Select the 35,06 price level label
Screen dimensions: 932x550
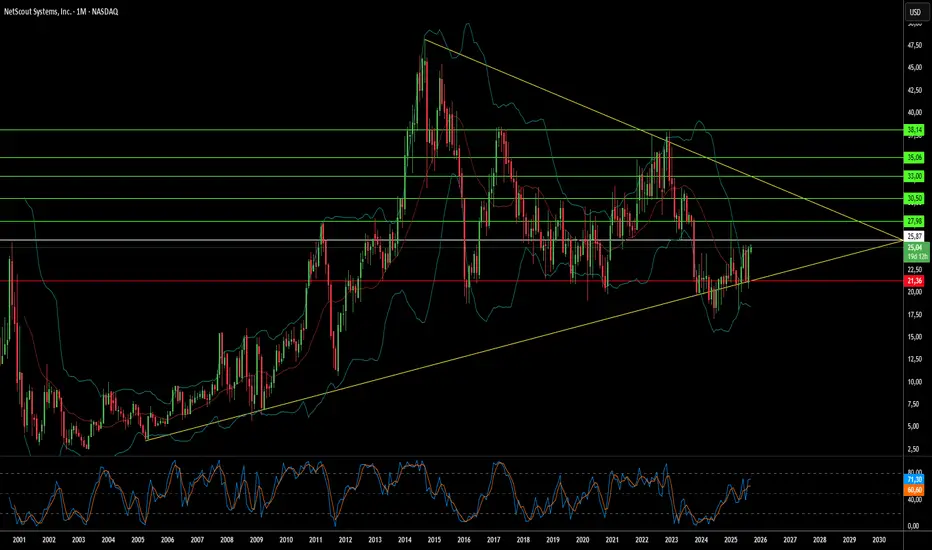pyautogui.click(x=915, y=158)
